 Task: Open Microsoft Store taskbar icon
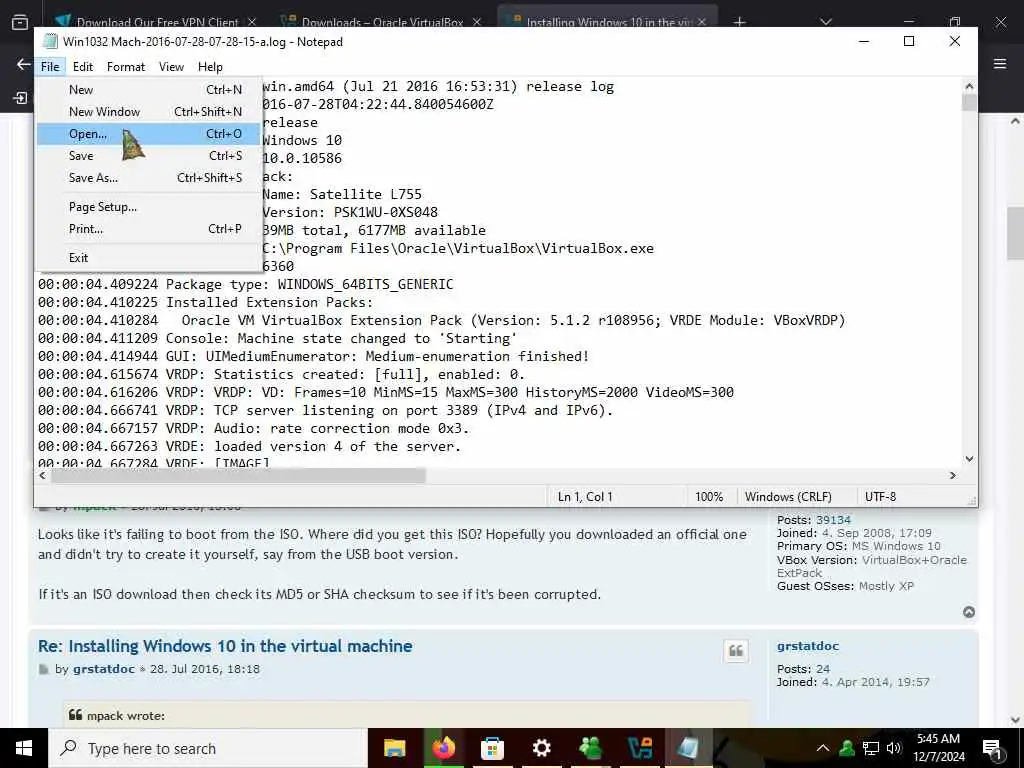coord(492,748)
